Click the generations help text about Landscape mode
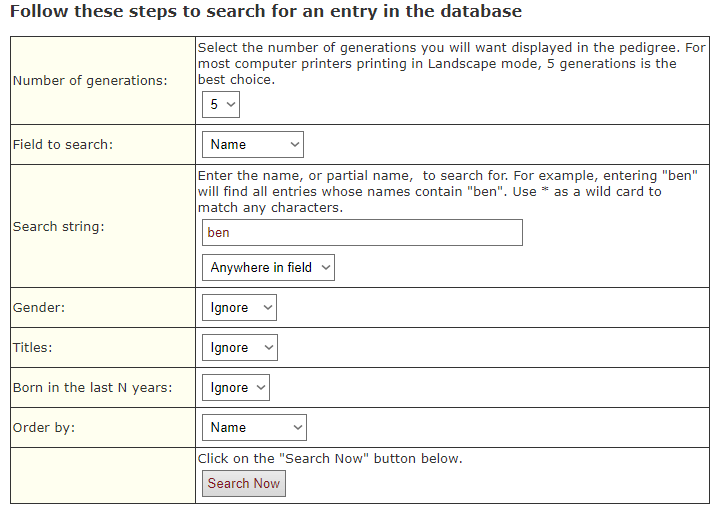Image resolution: width=715 pixels, height=509 pixels. 451,63
